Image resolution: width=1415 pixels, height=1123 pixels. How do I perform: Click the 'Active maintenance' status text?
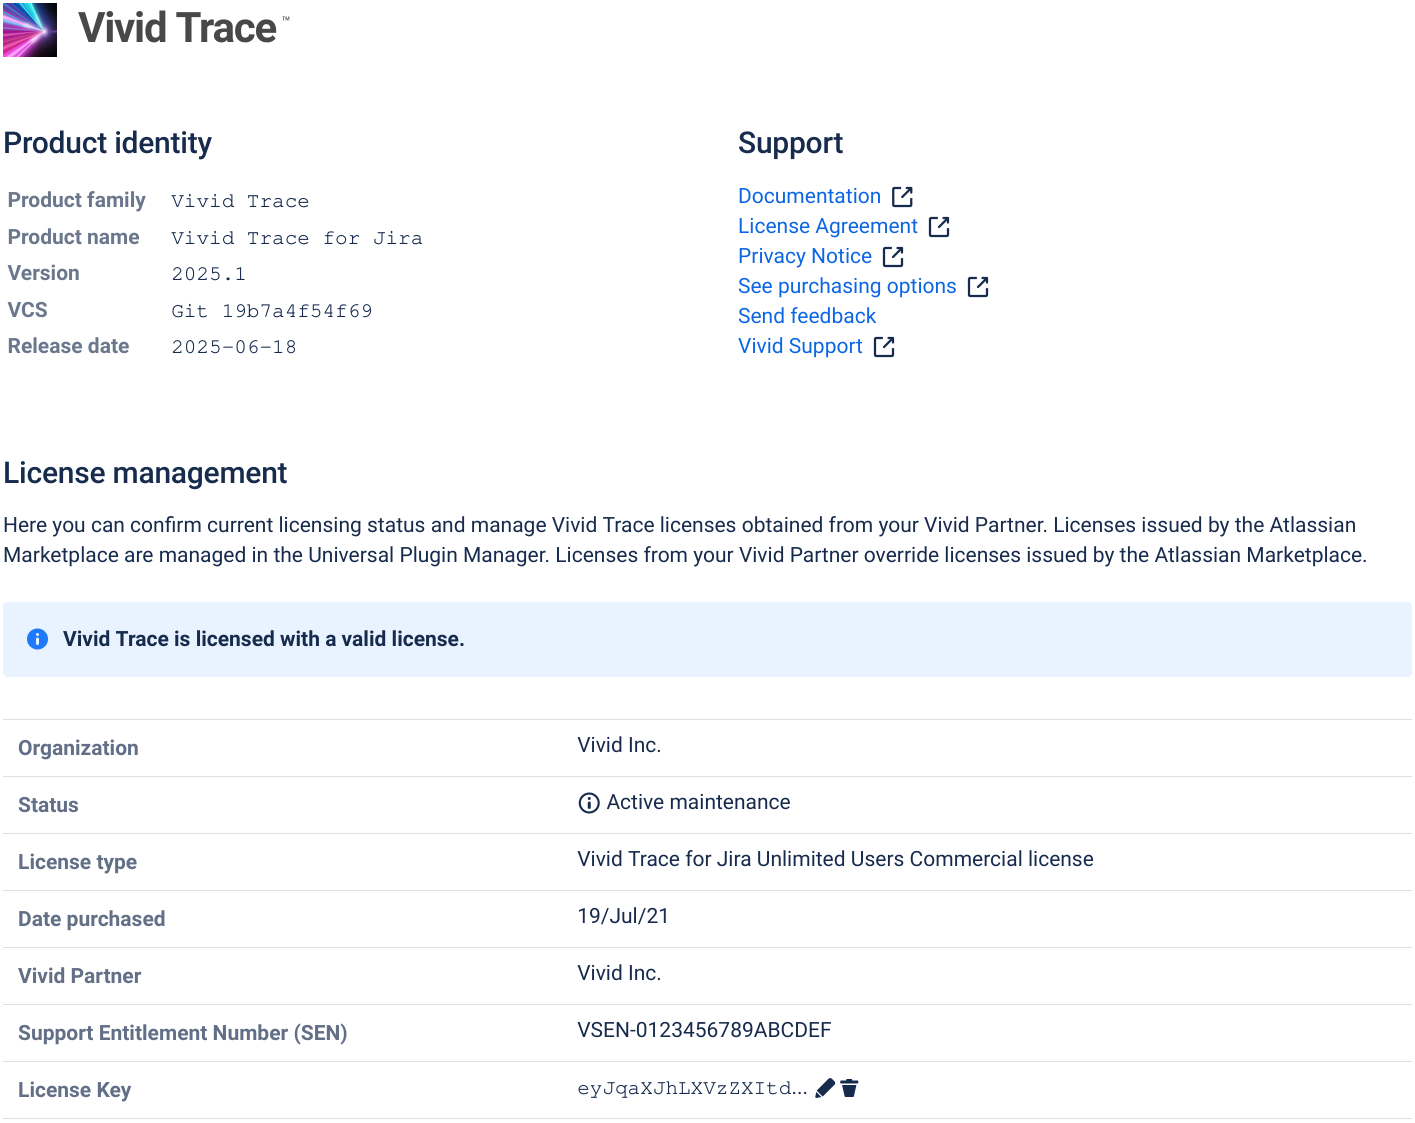point(698,802)
